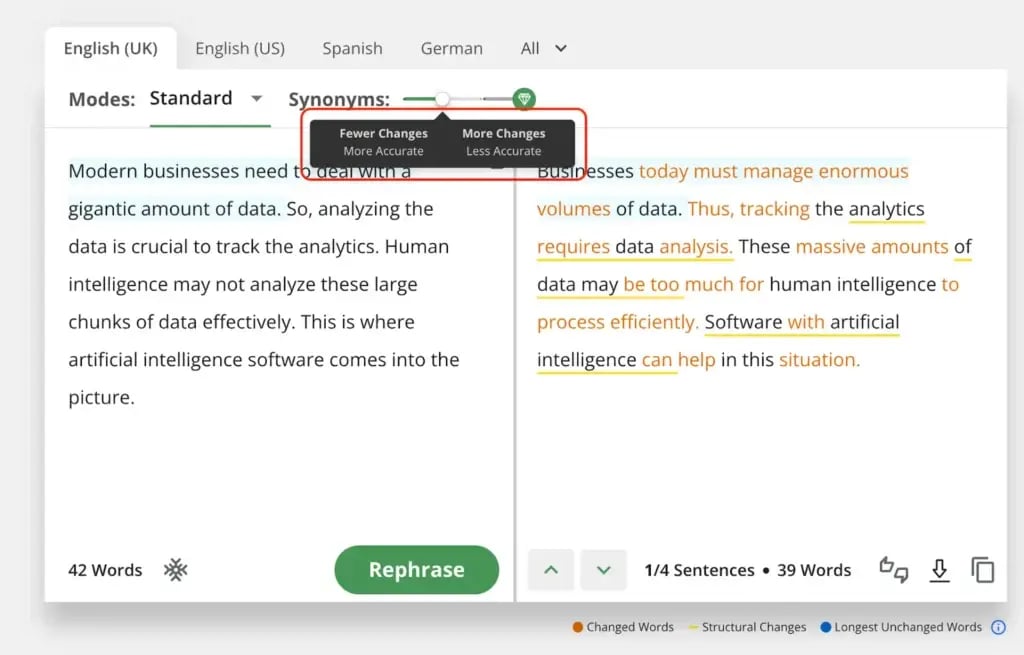Click the snowflake freeze words icon
The height and width of the screenshot is (655, 1024).
tap(176, 570)
